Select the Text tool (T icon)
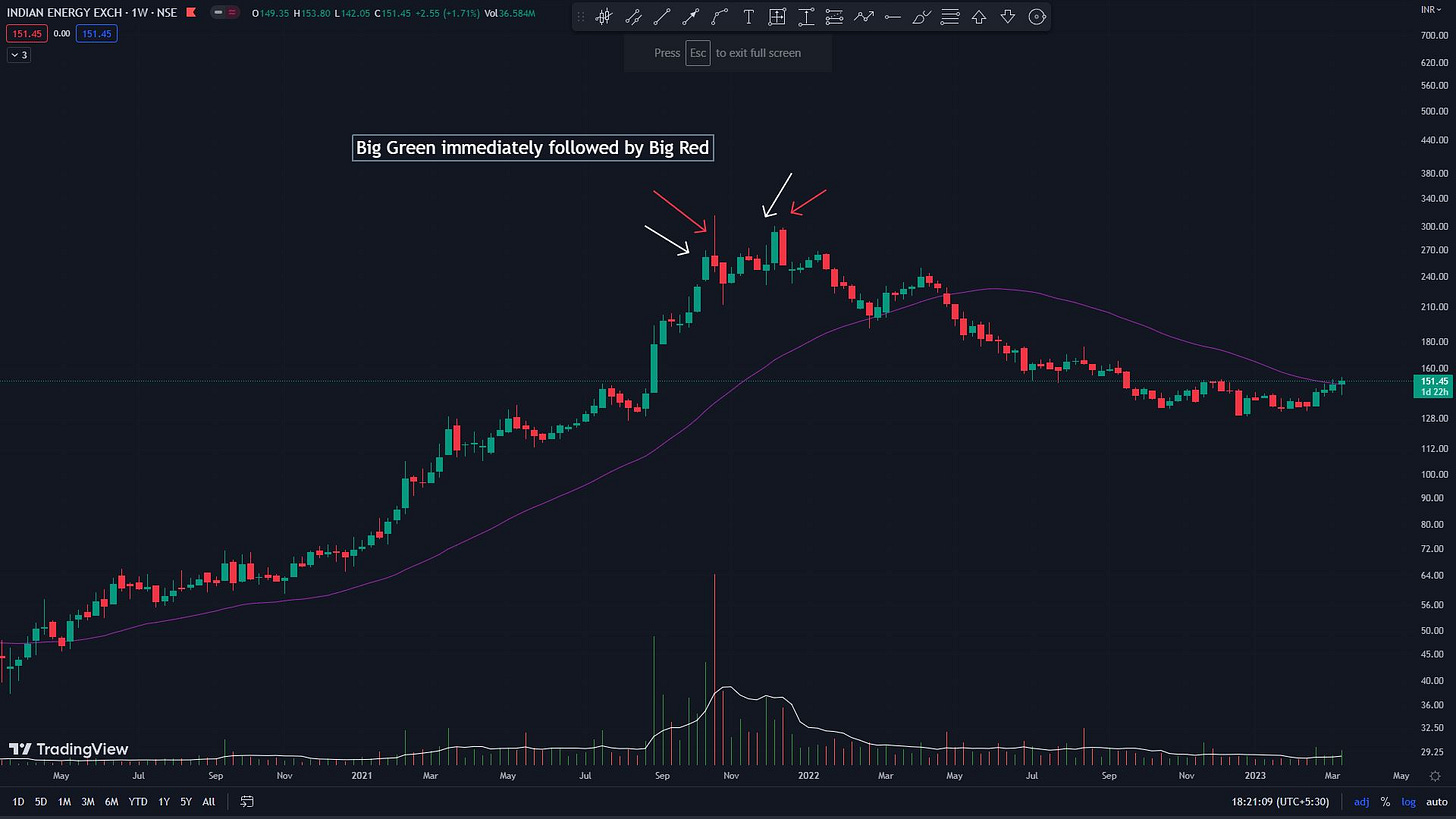Screen dimensions: 1456x819 click(748, 17)
